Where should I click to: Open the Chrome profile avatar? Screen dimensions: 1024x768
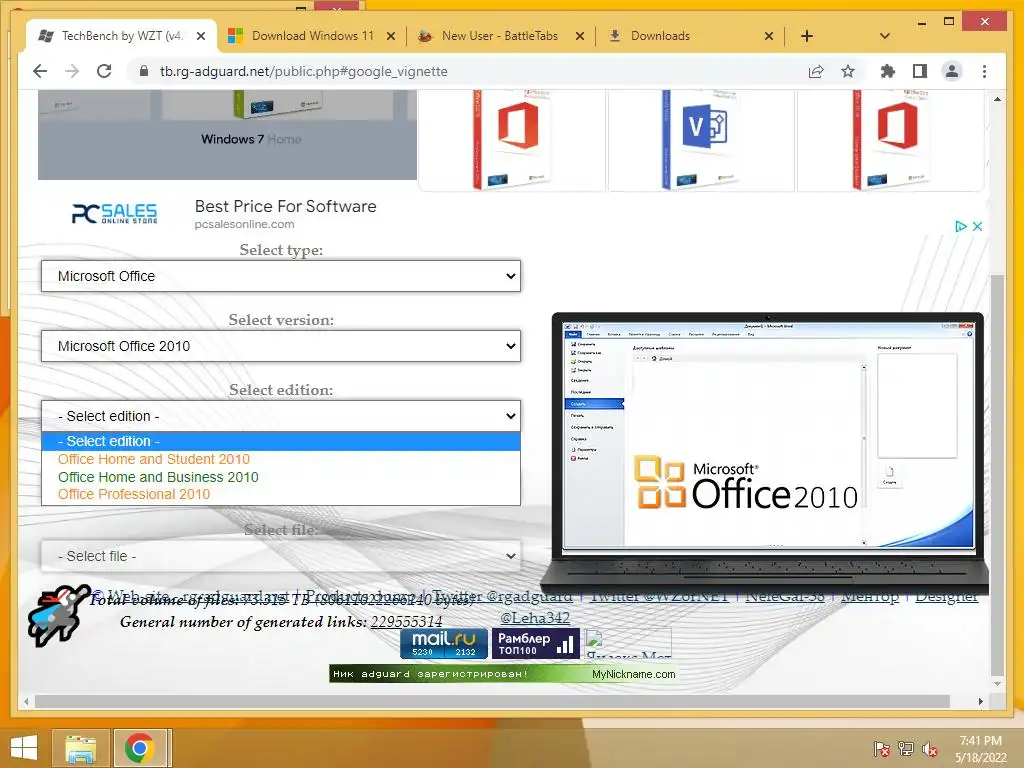952,71
